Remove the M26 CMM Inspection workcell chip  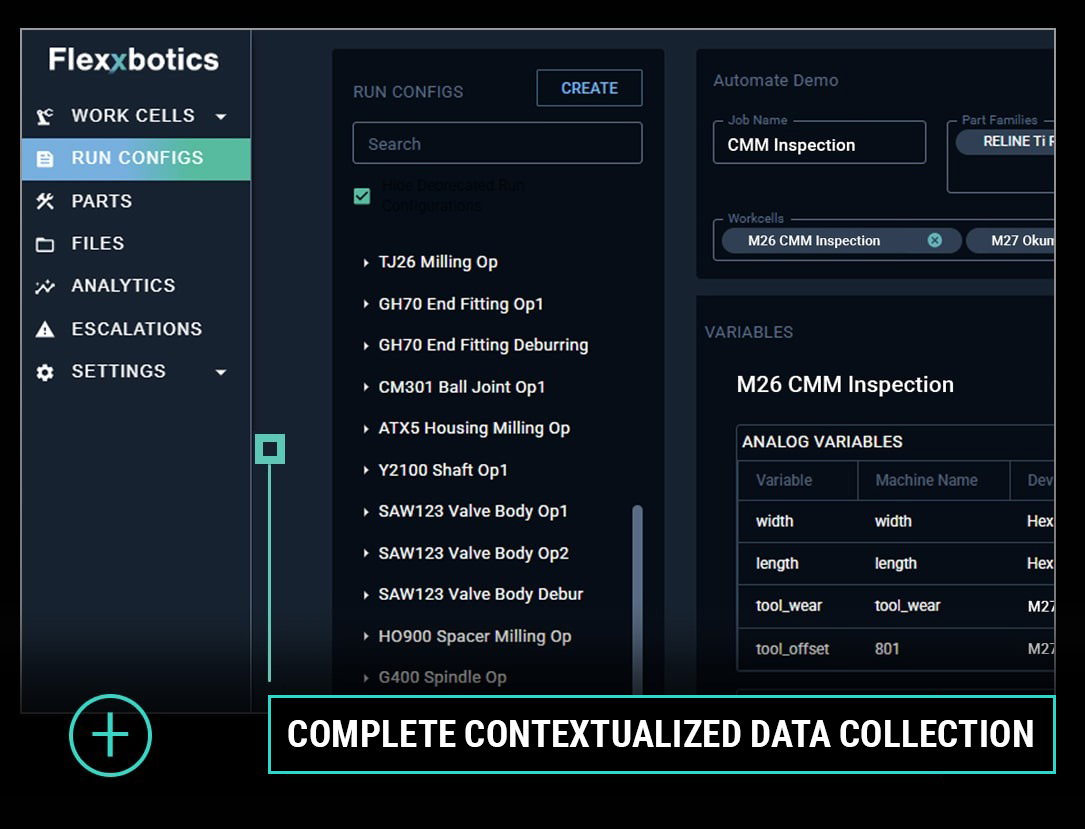coord(935,240)
